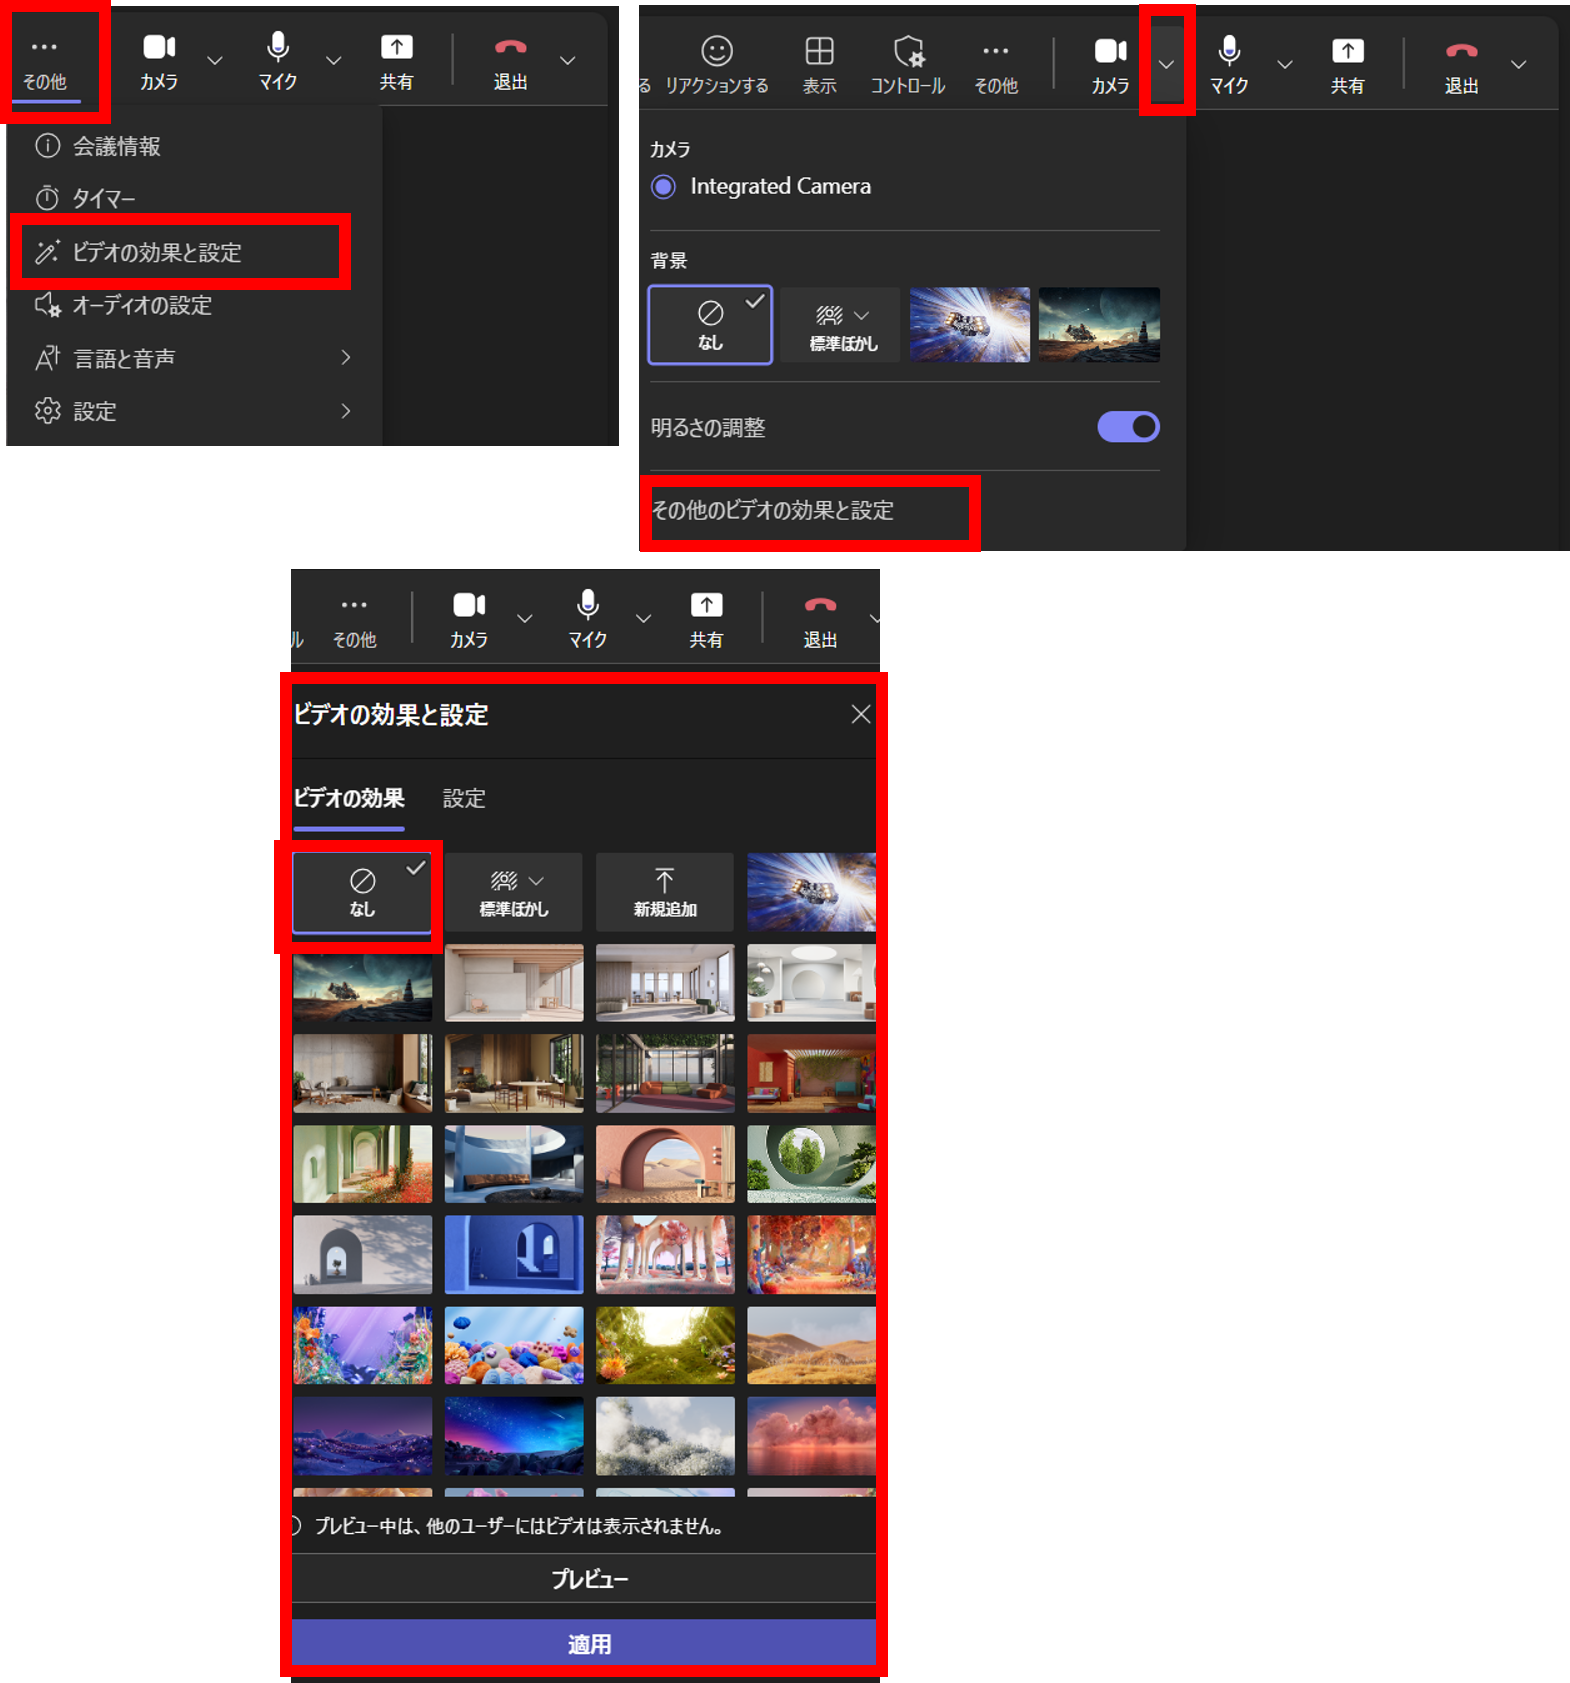Viewport: 1570px width, 1683px height.
Task: Select Integrated Camera radio button
Action: 663,187
